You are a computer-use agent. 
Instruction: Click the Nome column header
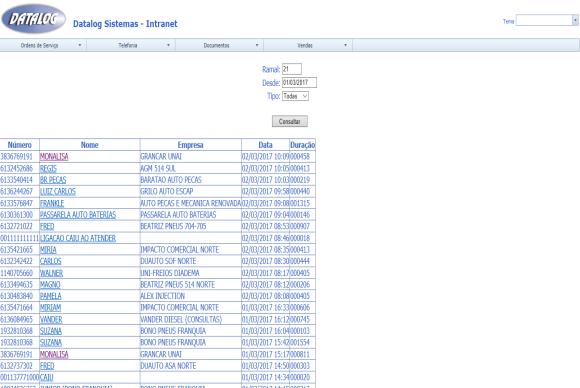tap(90, 145)
